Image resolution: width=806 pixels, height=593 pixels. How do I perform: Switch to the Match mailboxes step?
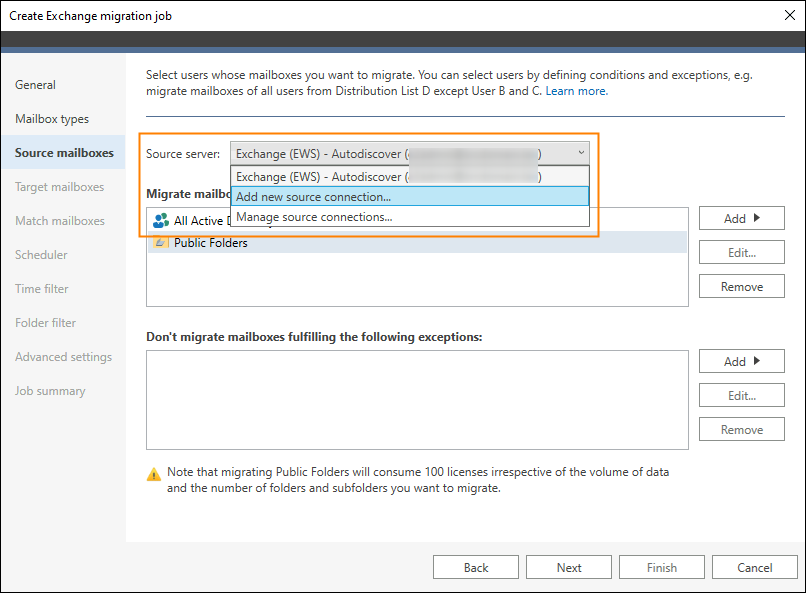coord(60,220)
